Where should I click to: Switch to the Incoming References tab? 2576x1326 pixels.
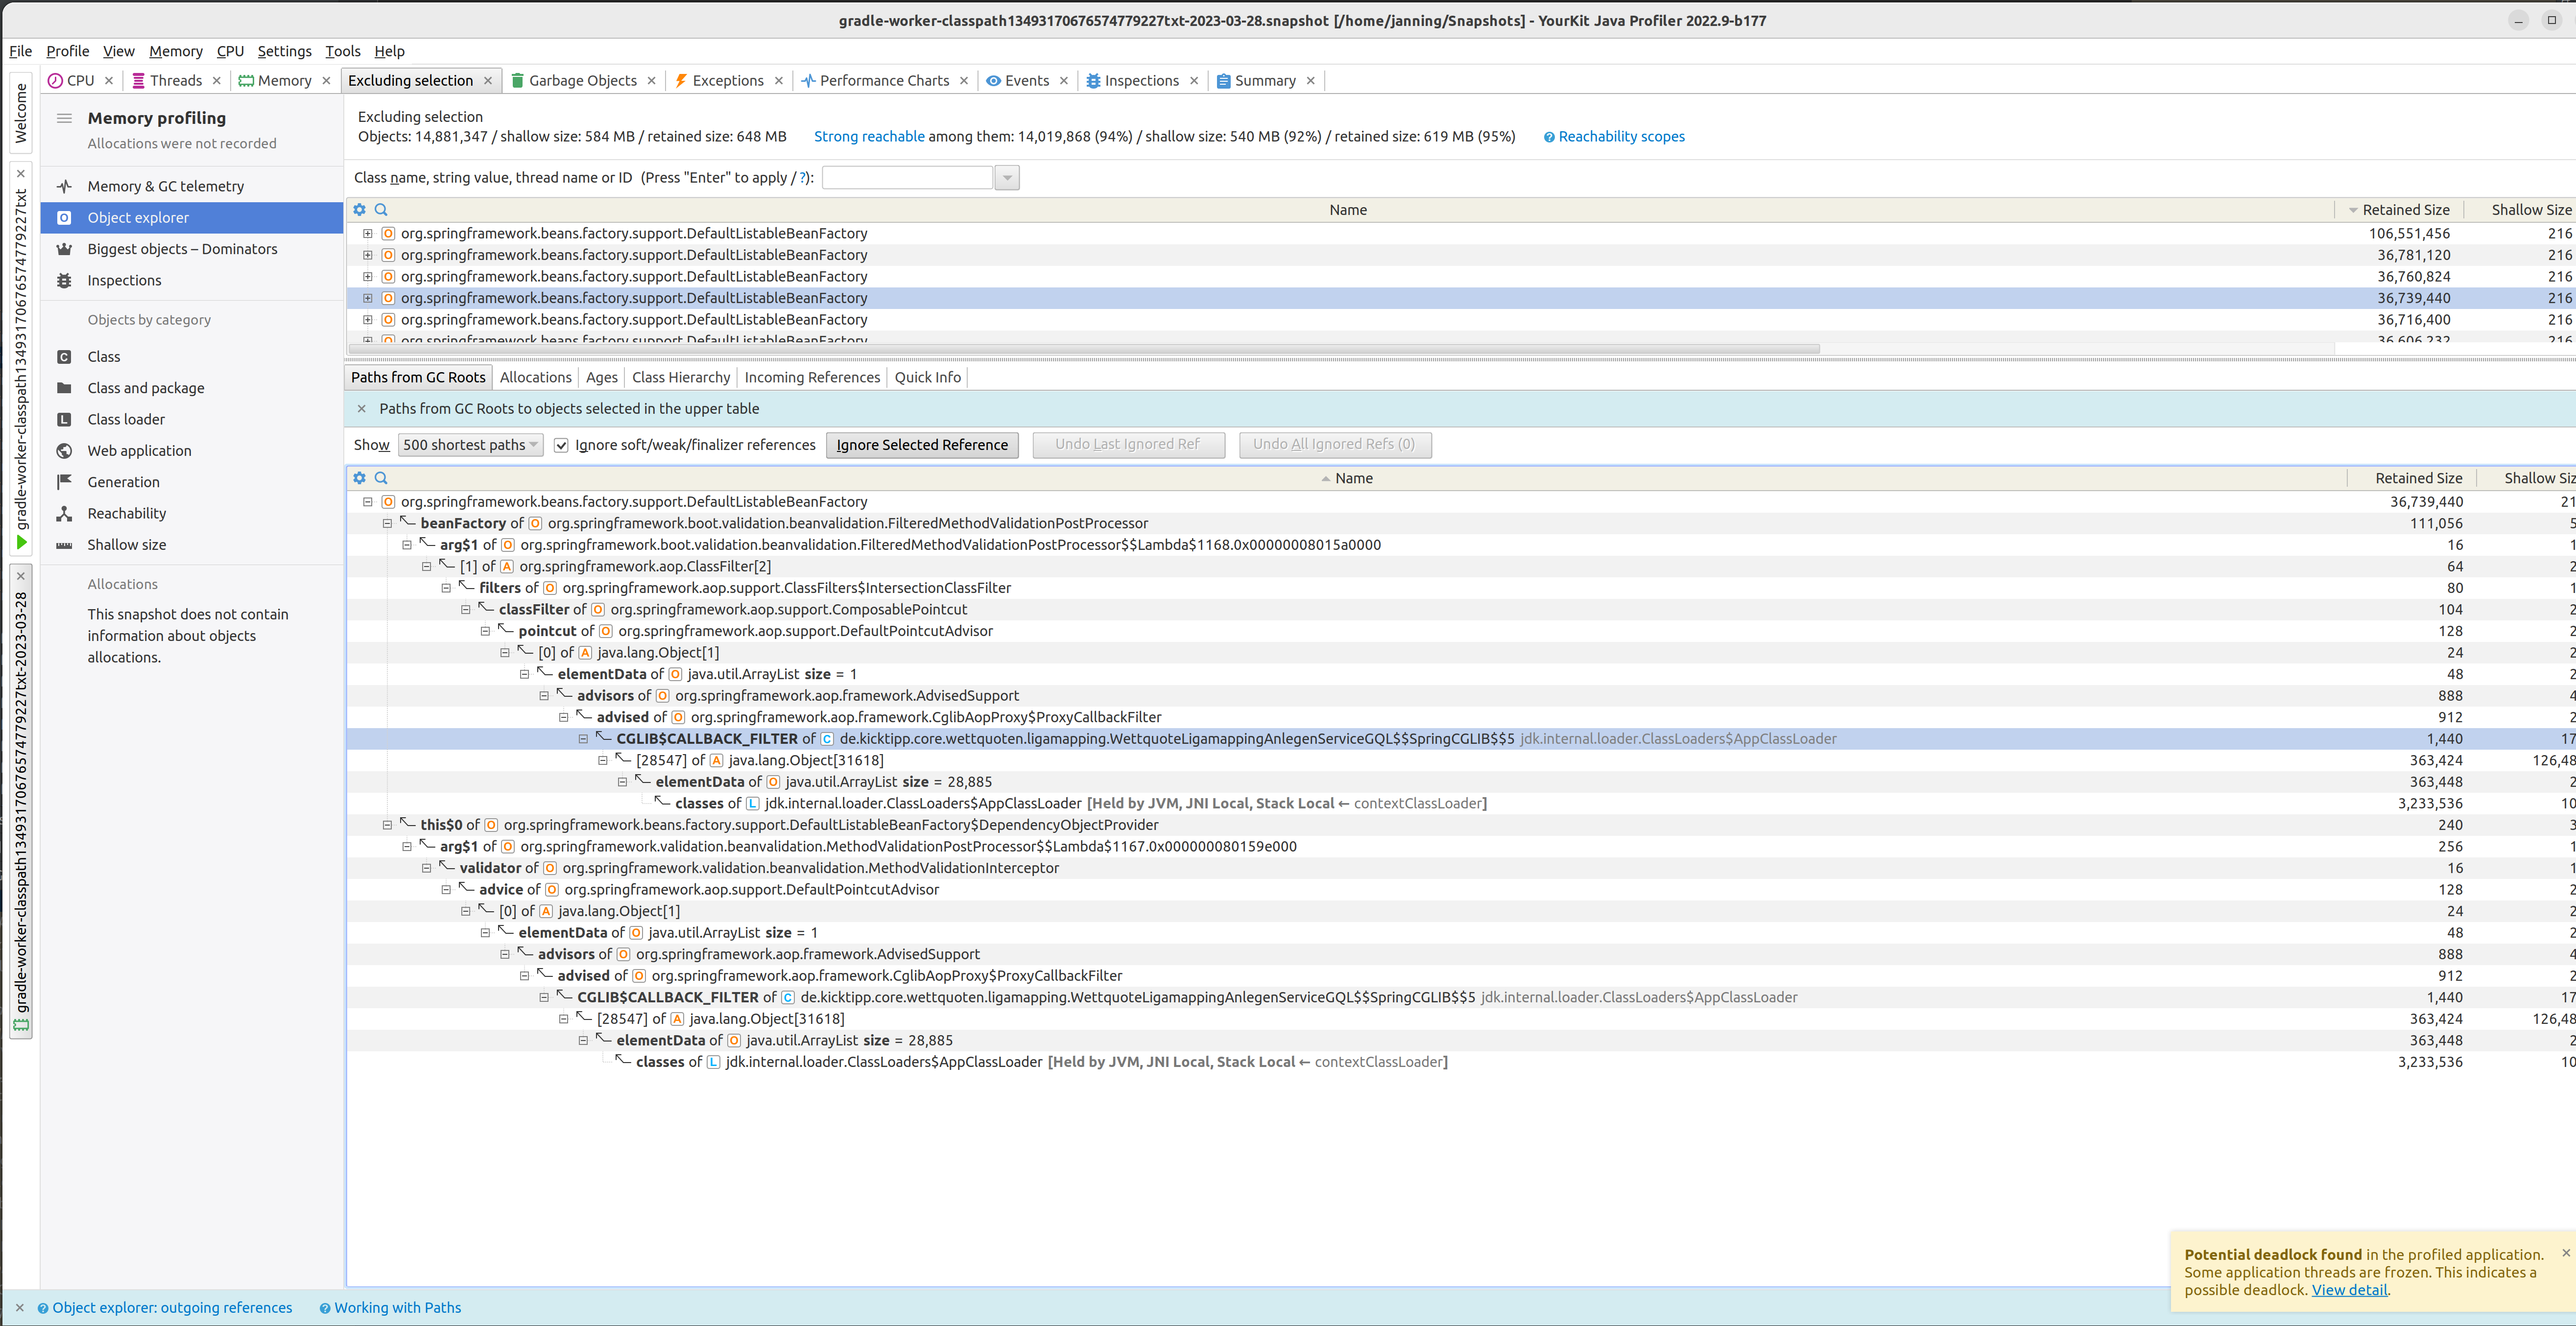point(812,377)
